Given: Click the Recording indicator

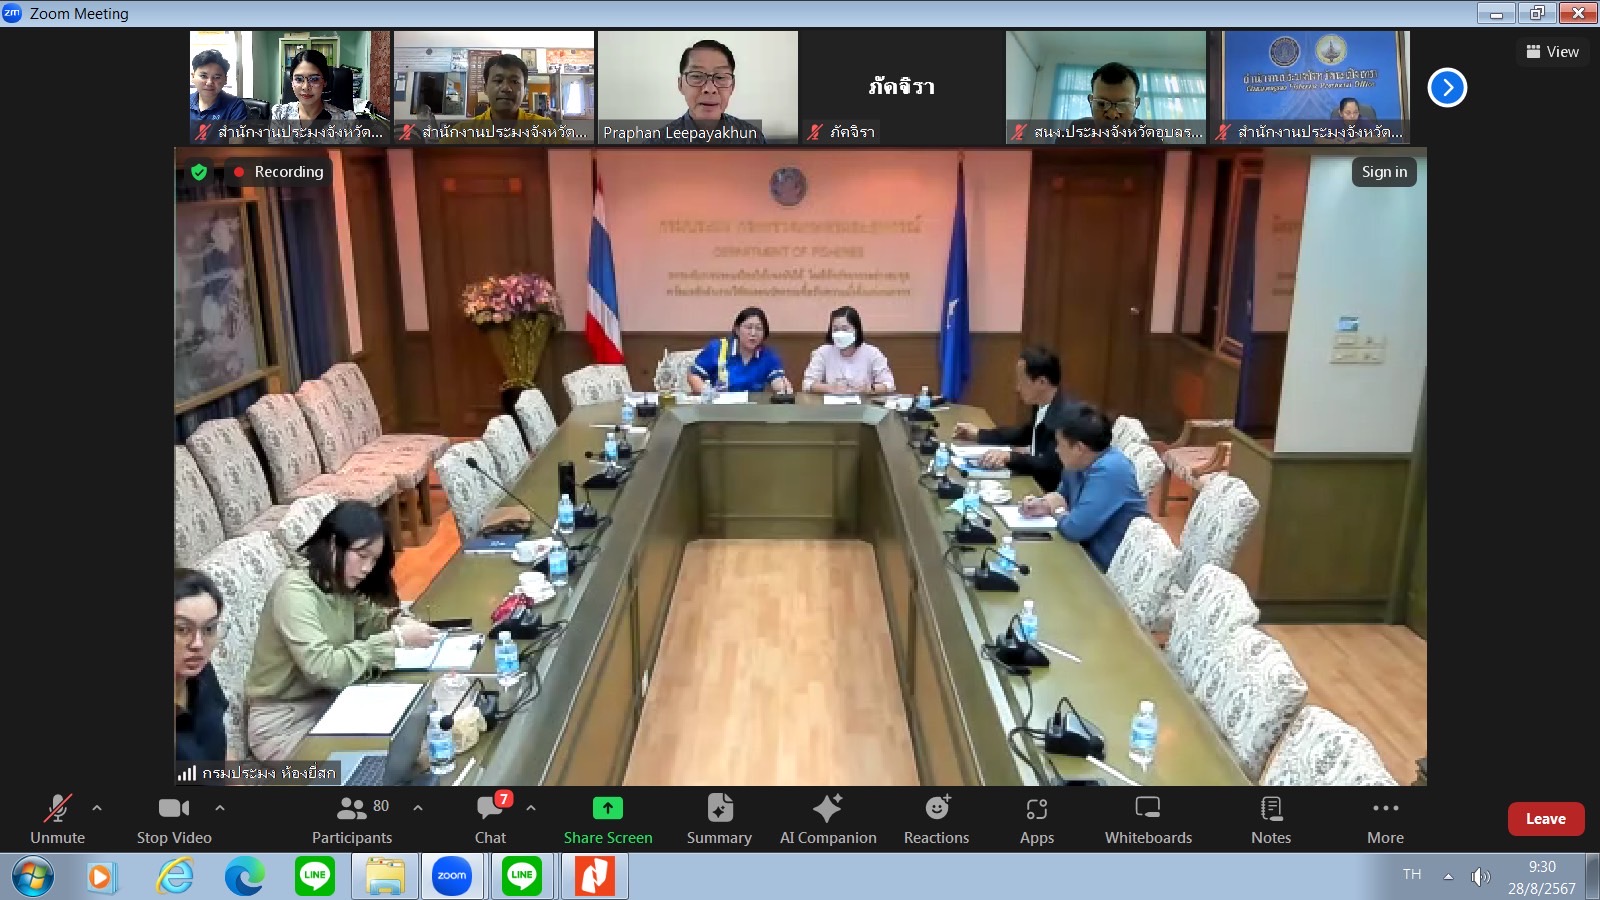Looking at the screenshot, I should 279,172.
